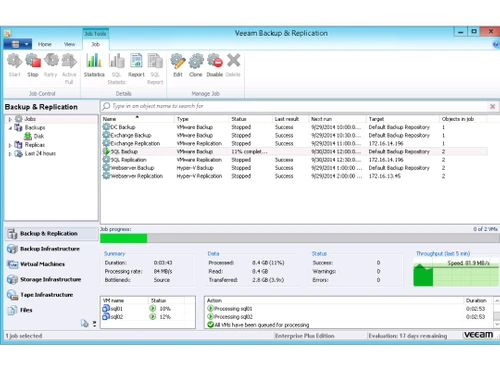Select the sql01 VM icon
This screenshot has width=500, height=375.
coord(106,309)
